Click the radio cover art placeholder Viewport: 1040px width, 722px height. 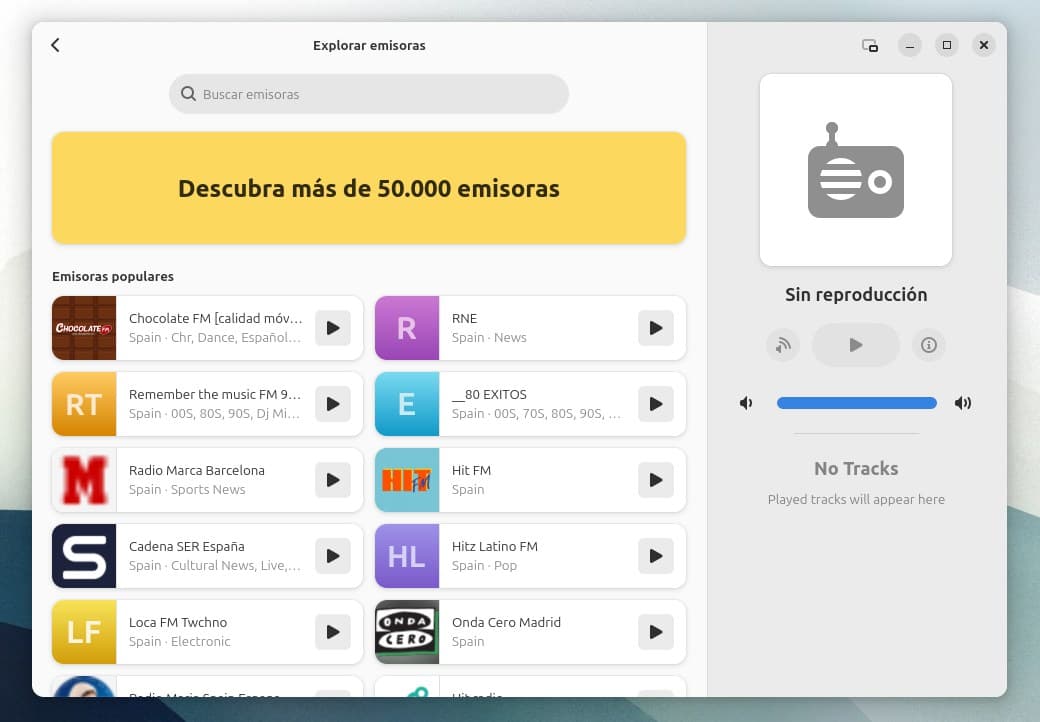click(x=856, y=170)
